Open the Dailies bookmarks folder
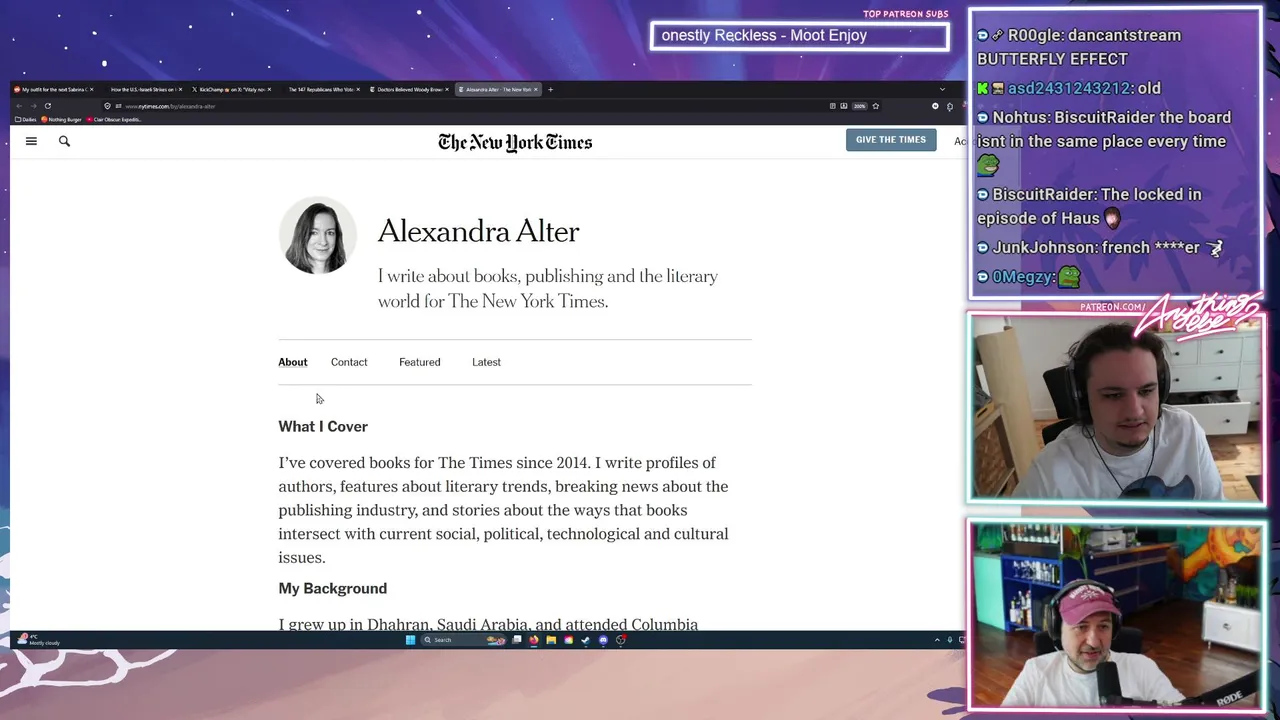Viewport: 1280px width, 720px height. pyautogui.click(x=26, y=119)
